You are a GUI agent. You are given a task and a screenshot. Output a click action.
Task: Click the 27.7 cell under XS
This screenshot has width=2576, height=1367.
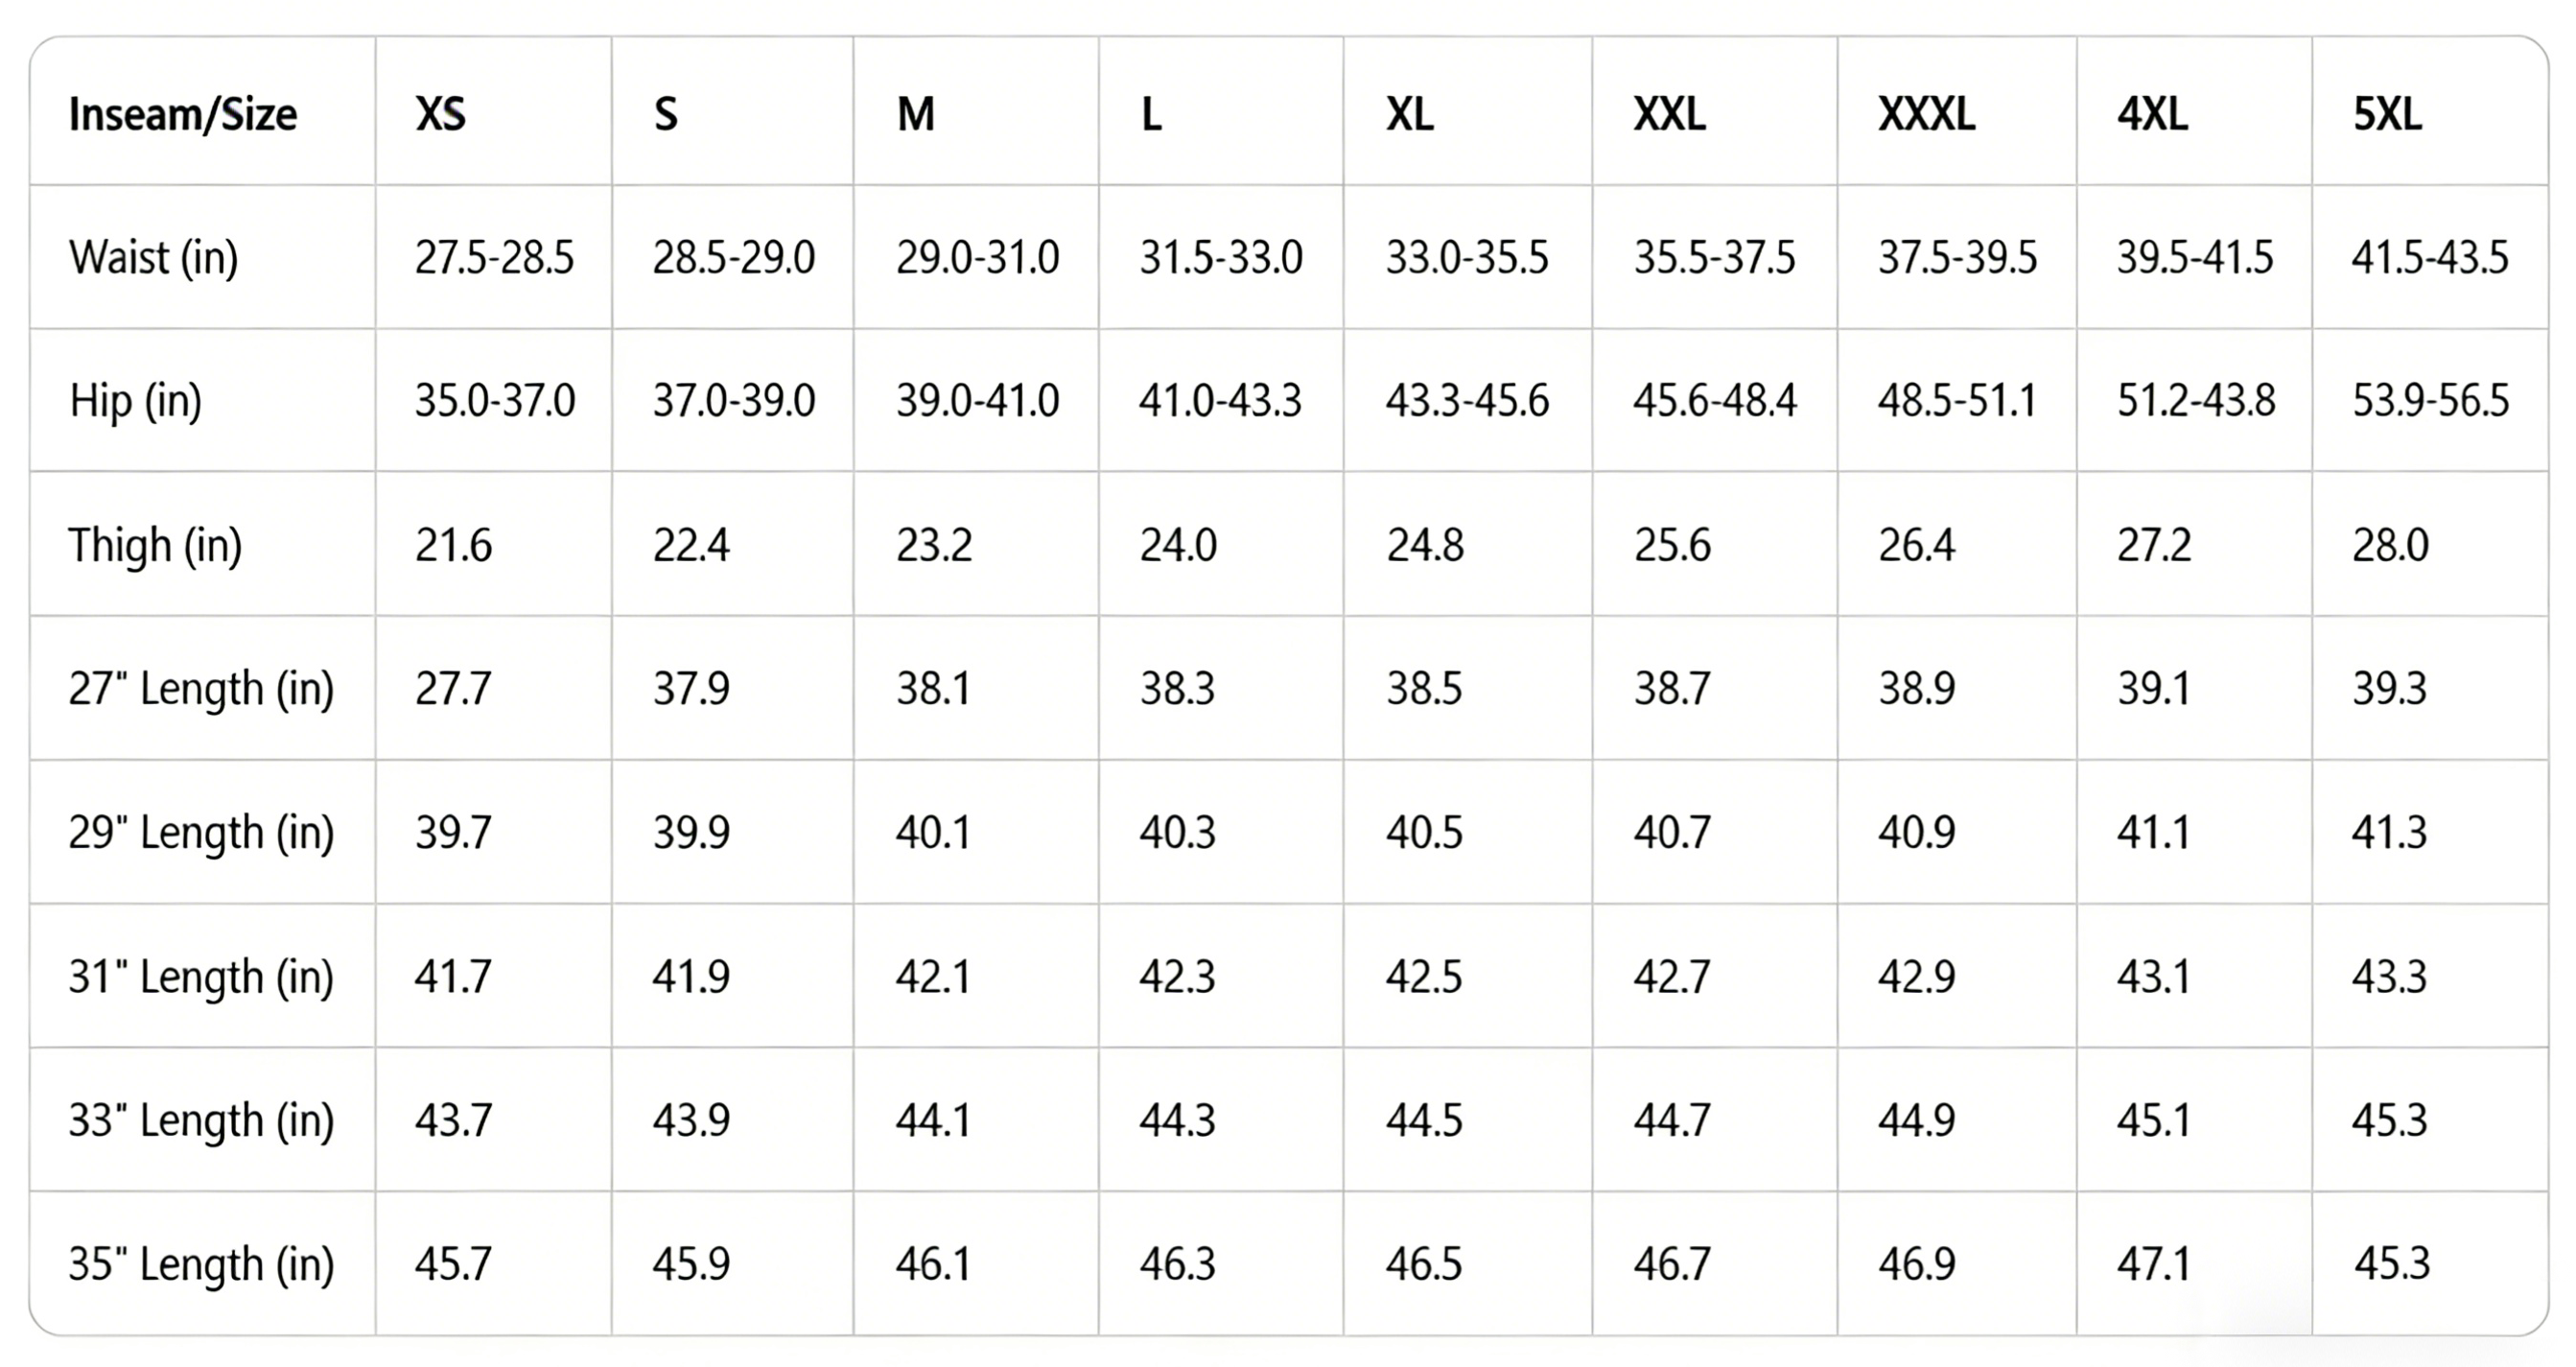pos(453,688)
